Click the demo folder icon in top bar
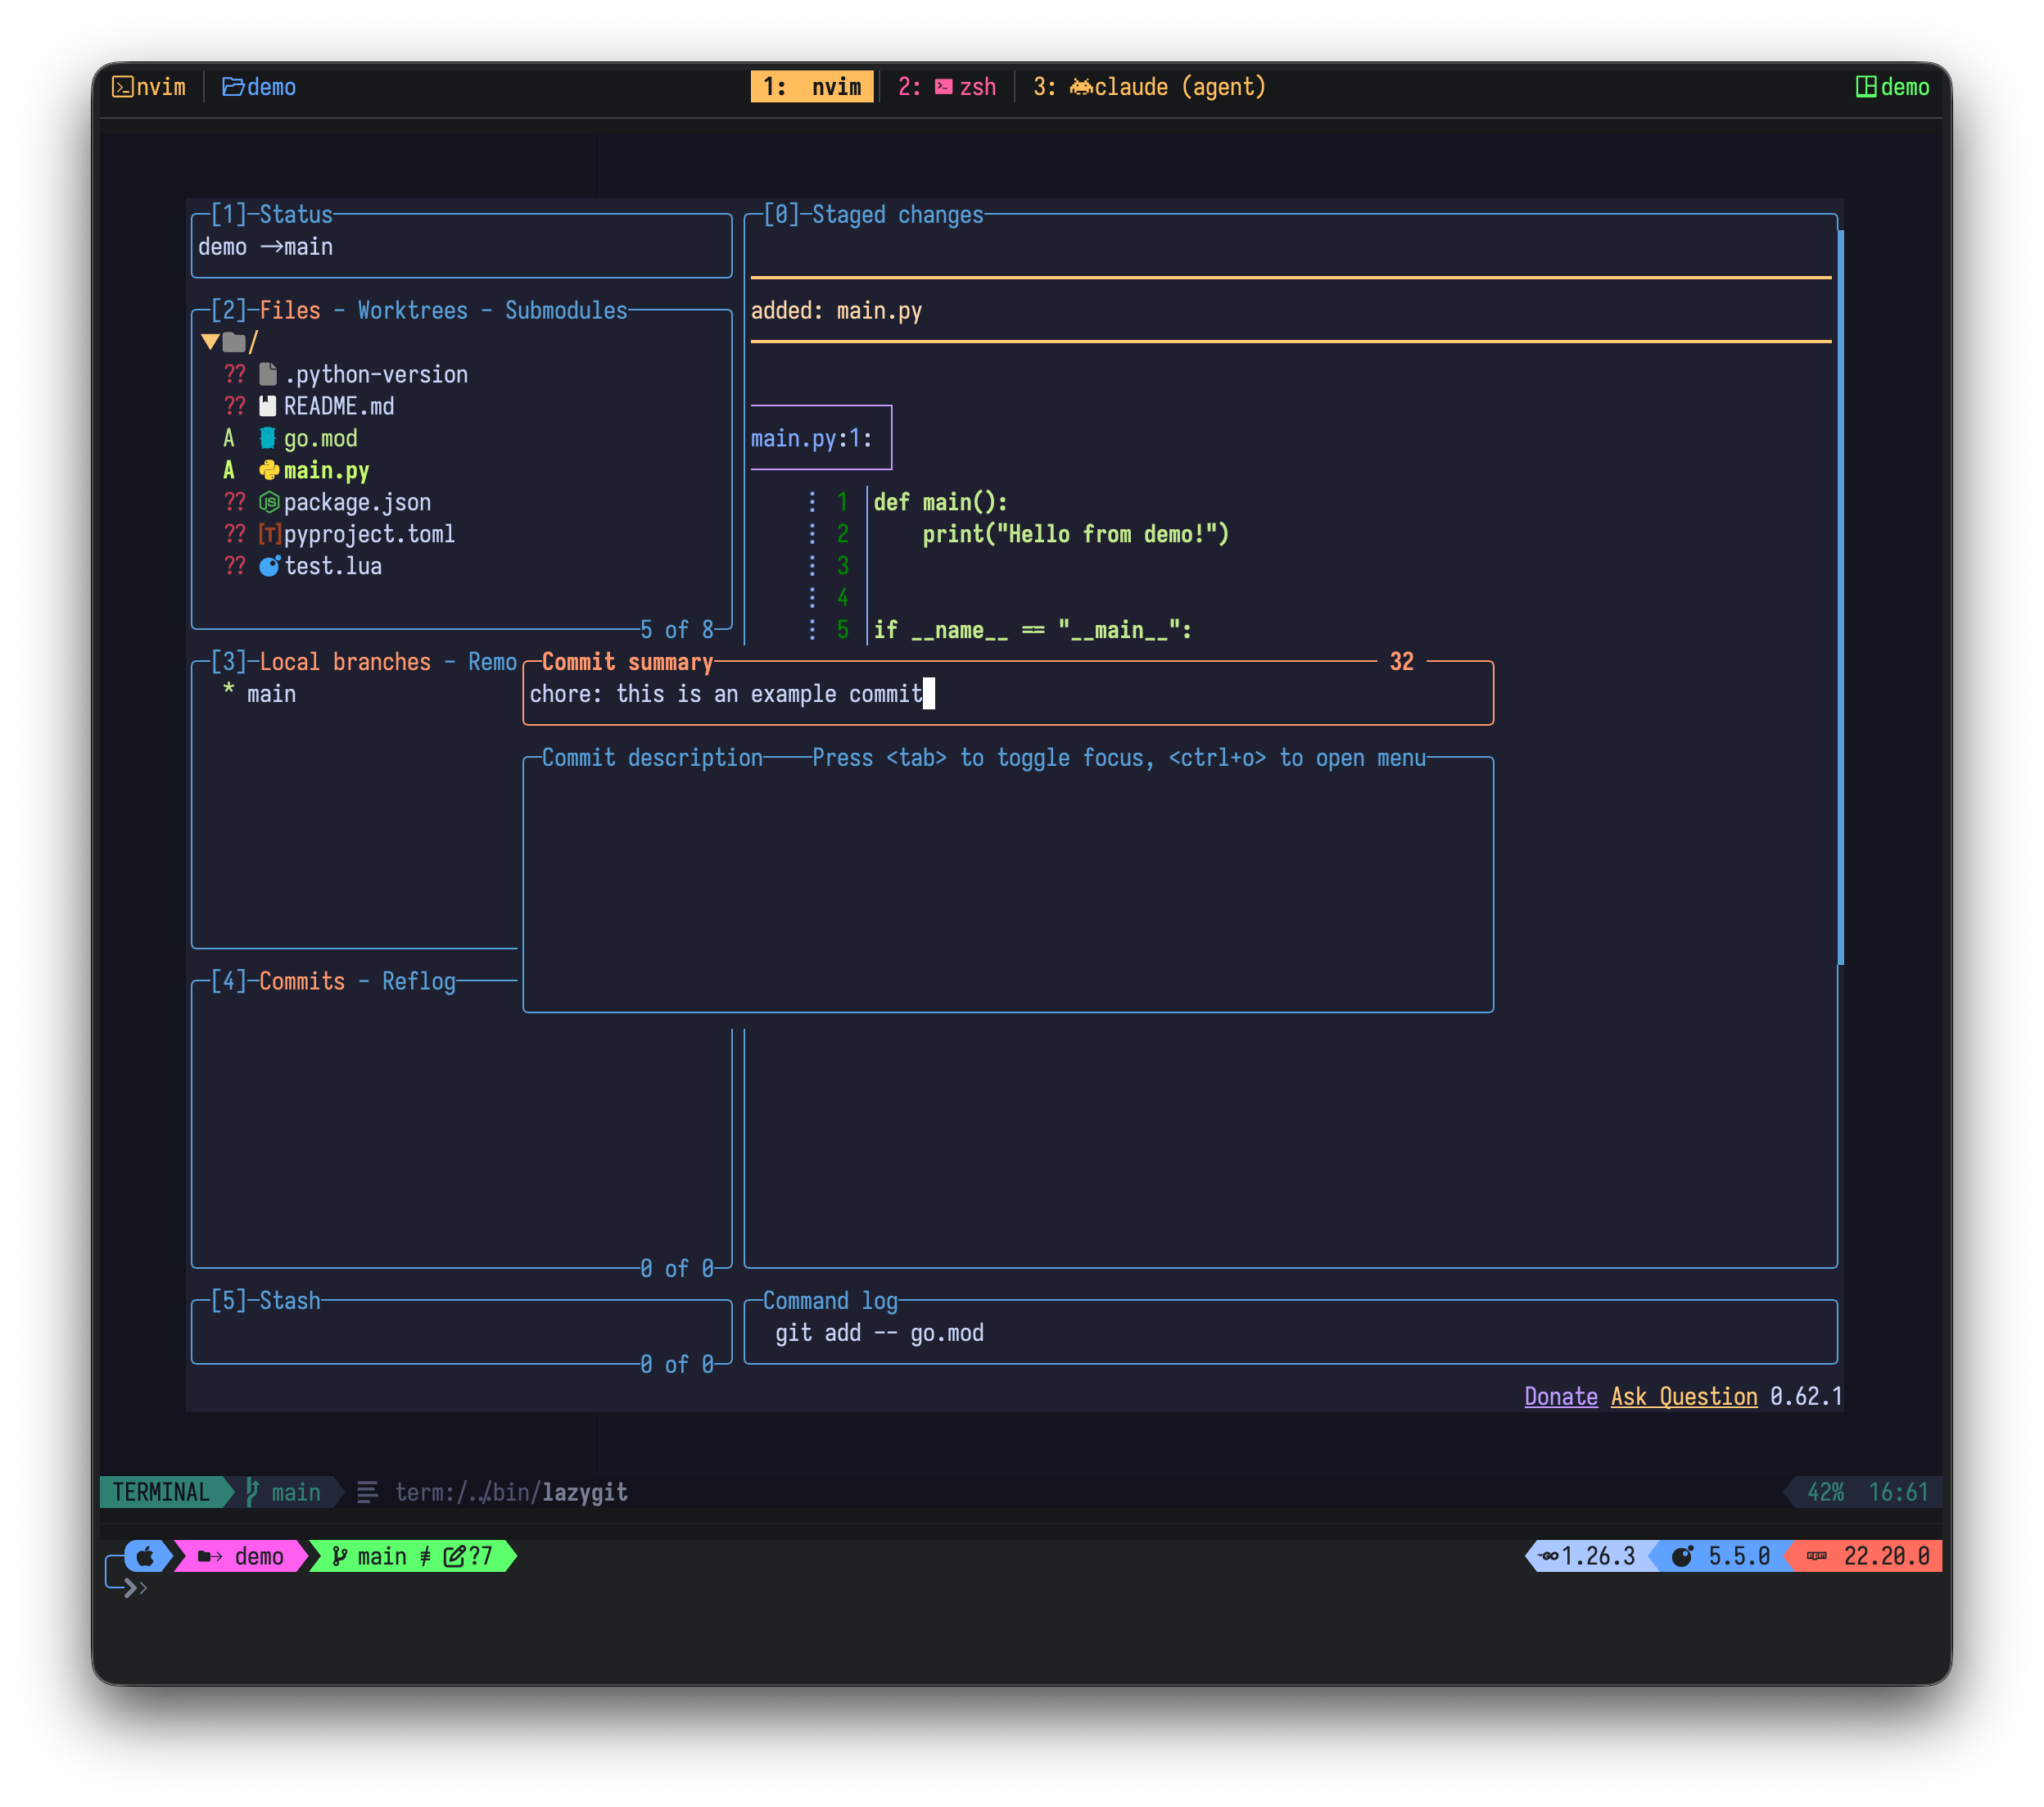Screen dimensions: 2044x1807 (x=233, y=87)
